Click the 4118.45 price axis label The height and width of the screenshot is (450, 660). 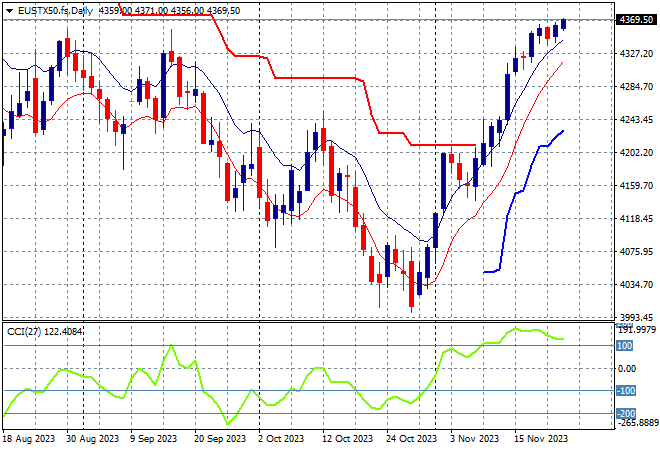point(636,218)
